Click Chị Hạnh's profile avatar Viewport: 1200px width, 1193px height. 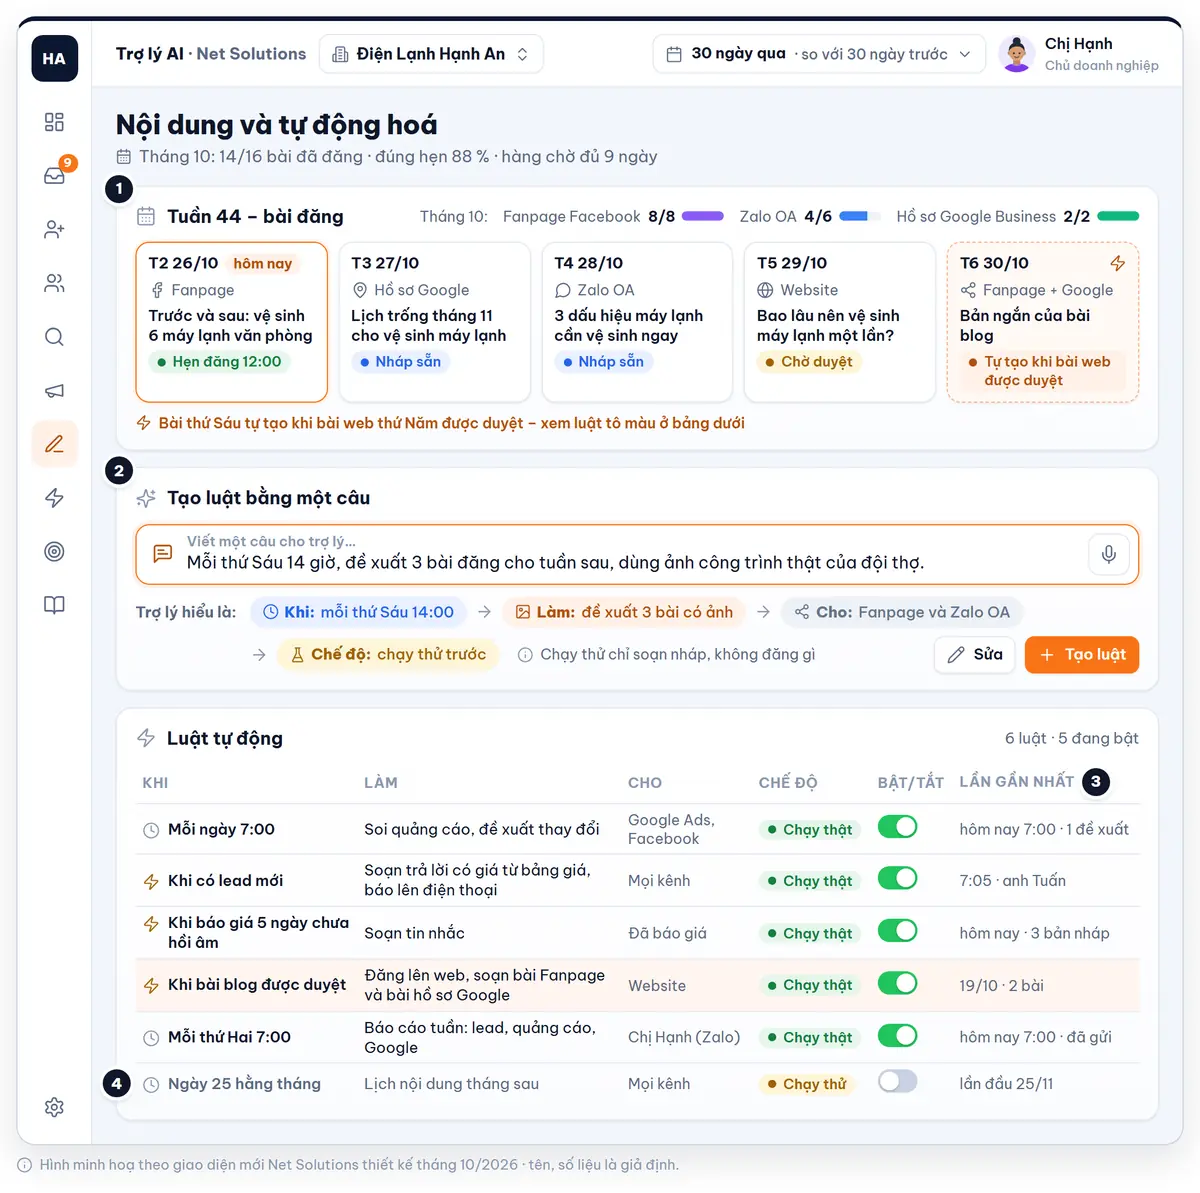click(1016, 54)
